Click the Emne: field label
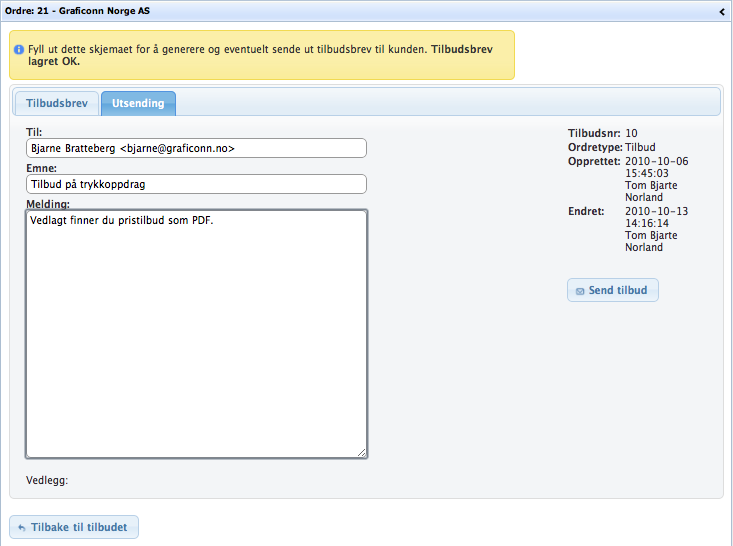733x546 pixels. click(41, 168)
